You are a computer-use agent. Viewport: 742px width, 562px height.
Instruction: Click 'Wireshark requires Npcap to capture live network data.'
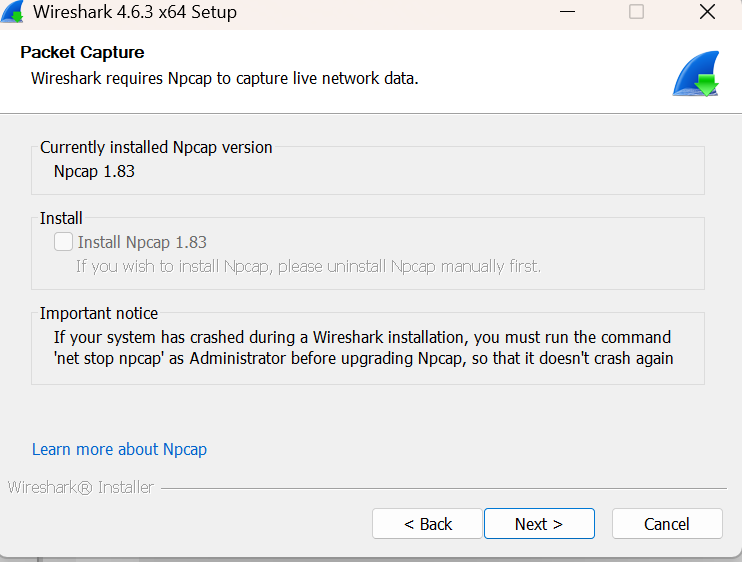click(x=225, y=79)
